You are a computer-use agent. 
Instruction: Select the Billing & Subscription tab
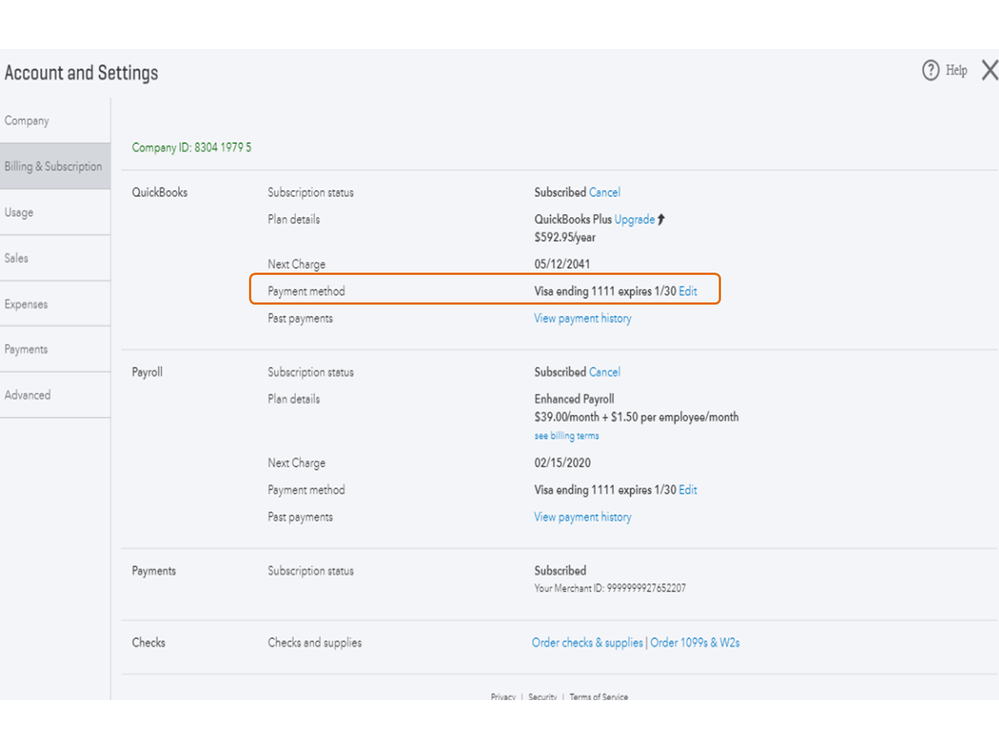pos(53,167)
